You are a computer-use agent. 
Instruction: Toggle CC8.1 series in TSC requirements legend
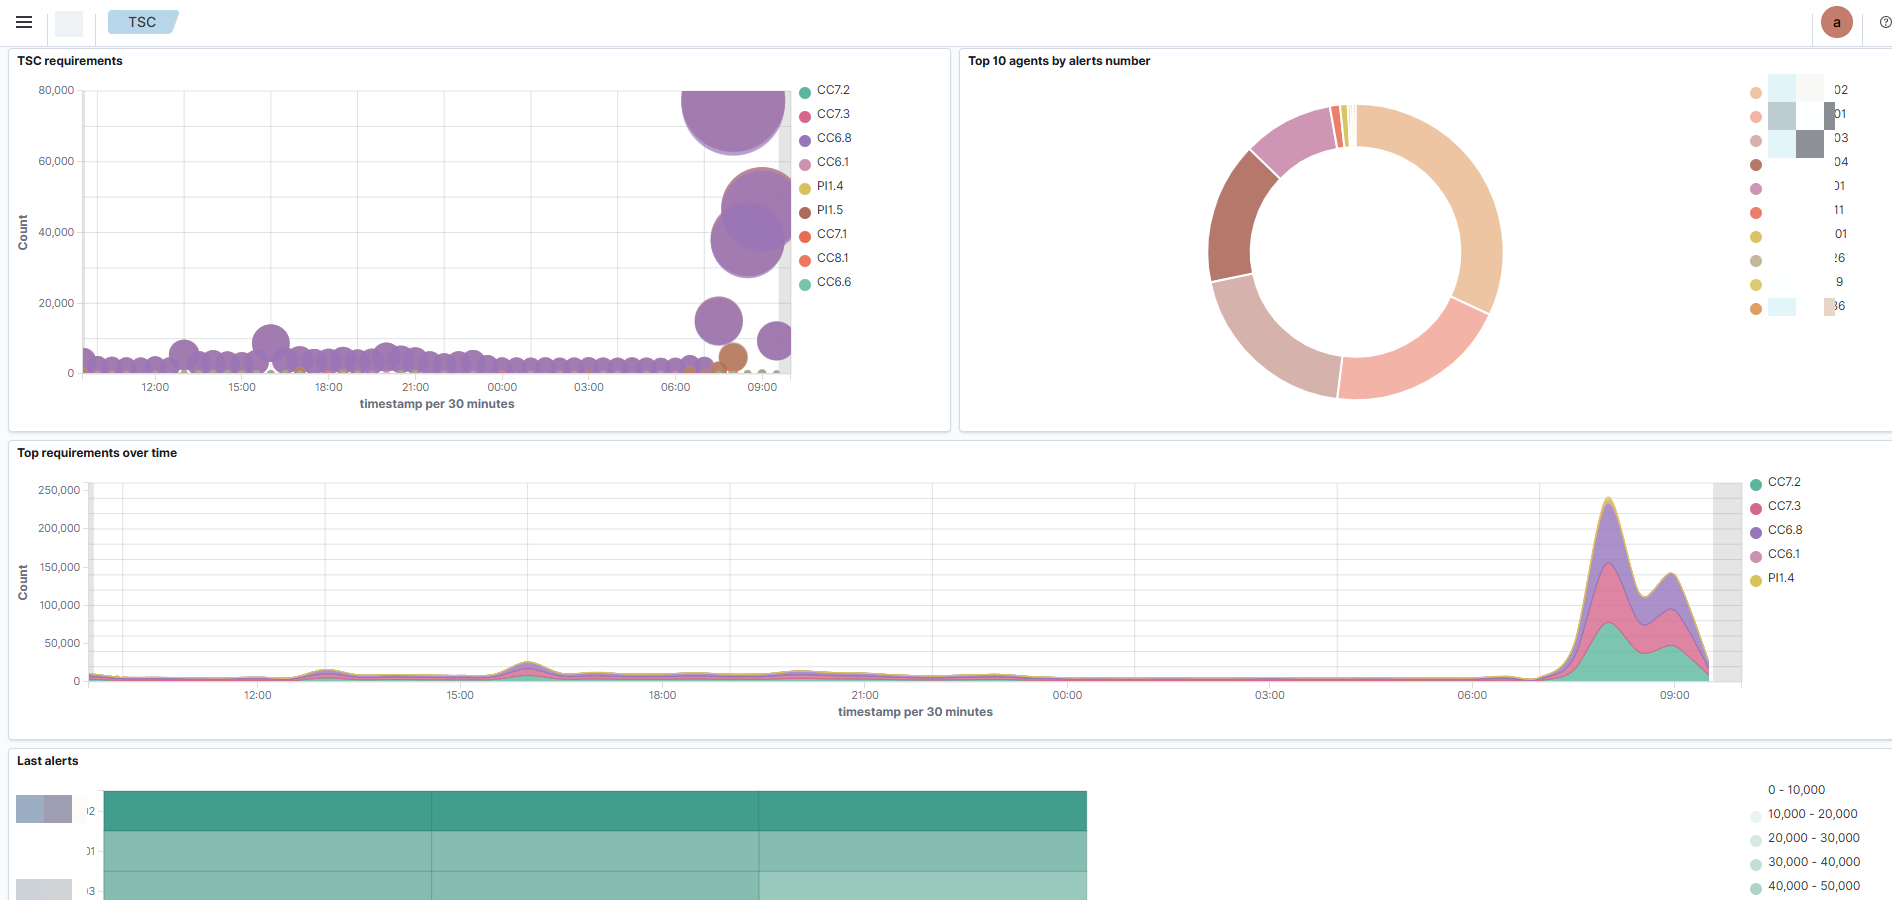(831, 258)
